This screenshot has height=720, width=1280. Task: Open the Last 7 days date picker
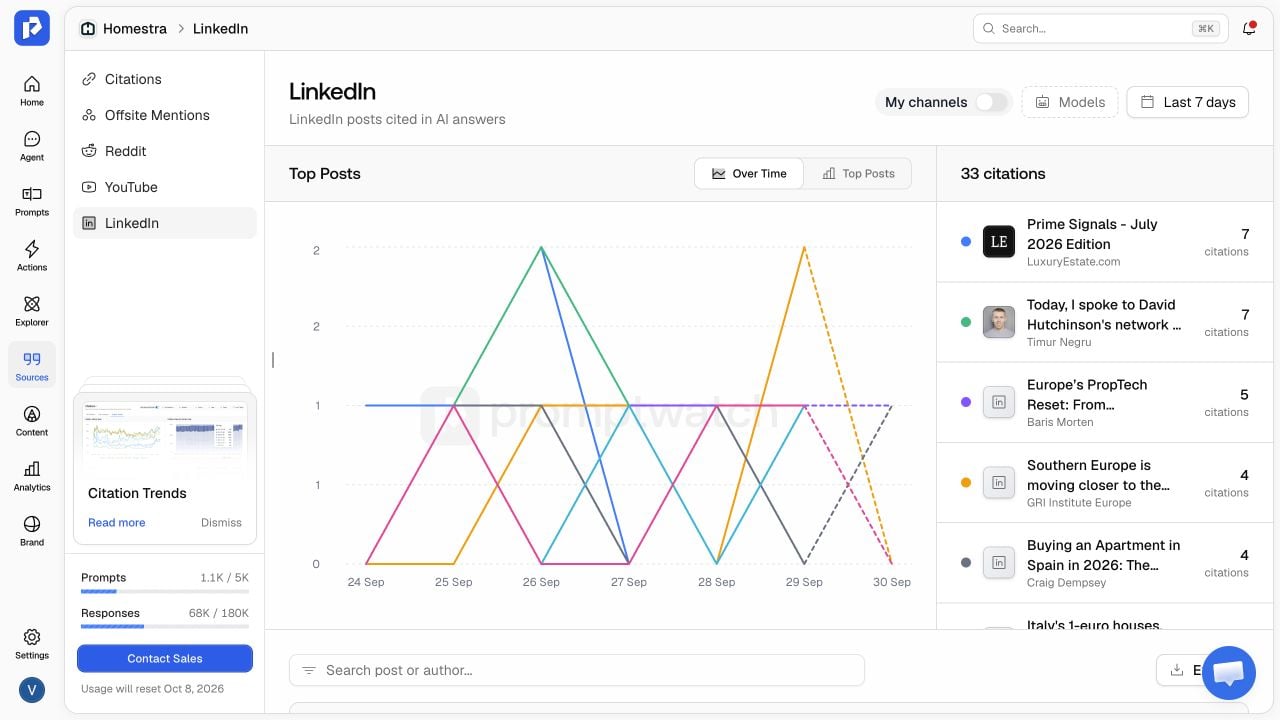click(x=1188, y=102)
